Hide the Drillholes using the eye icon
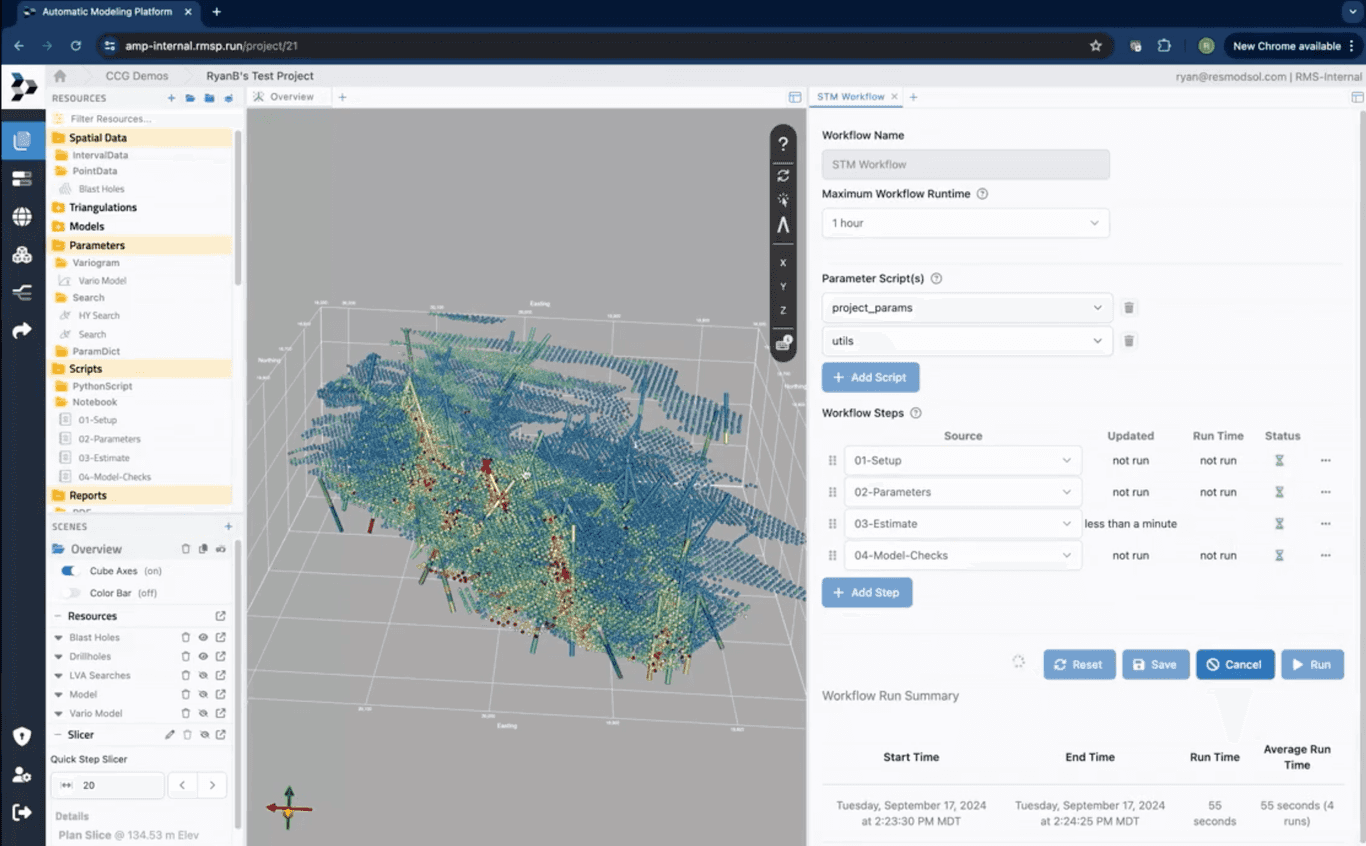The height and width of the screenshot is (846, 1366). click(203, 656)
